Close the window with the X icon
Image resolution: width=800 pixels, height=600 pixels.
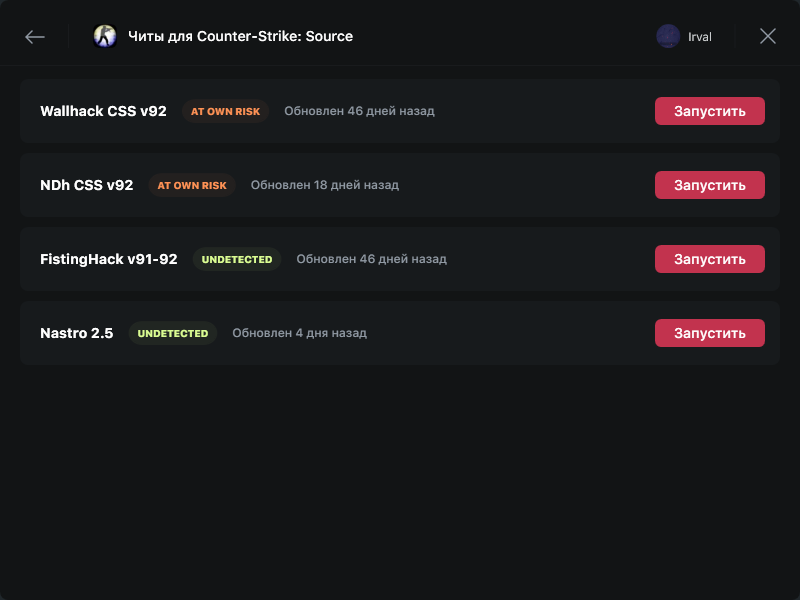[x=767, y=36]
